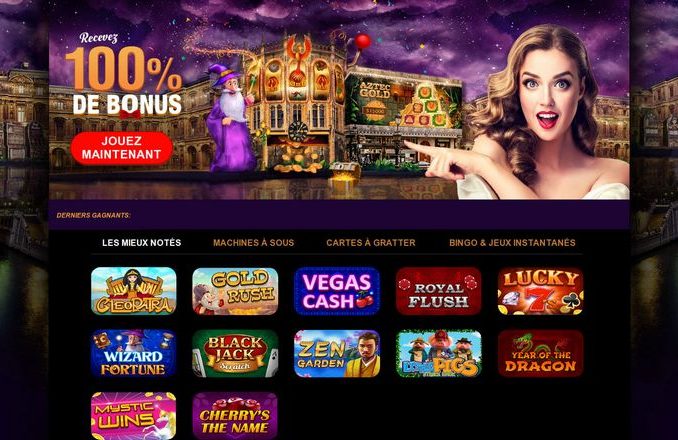Open the Bingo & Jeux Instantanés tab

(512, 243)
